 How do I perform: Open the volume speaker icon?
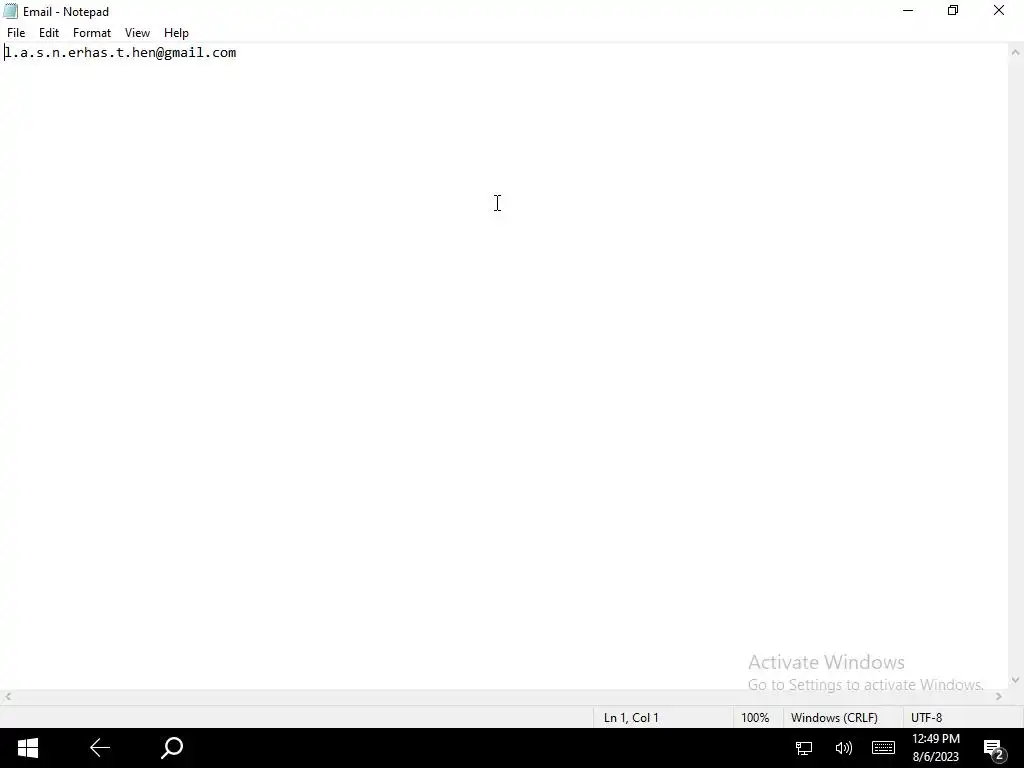tap(844, 748)
